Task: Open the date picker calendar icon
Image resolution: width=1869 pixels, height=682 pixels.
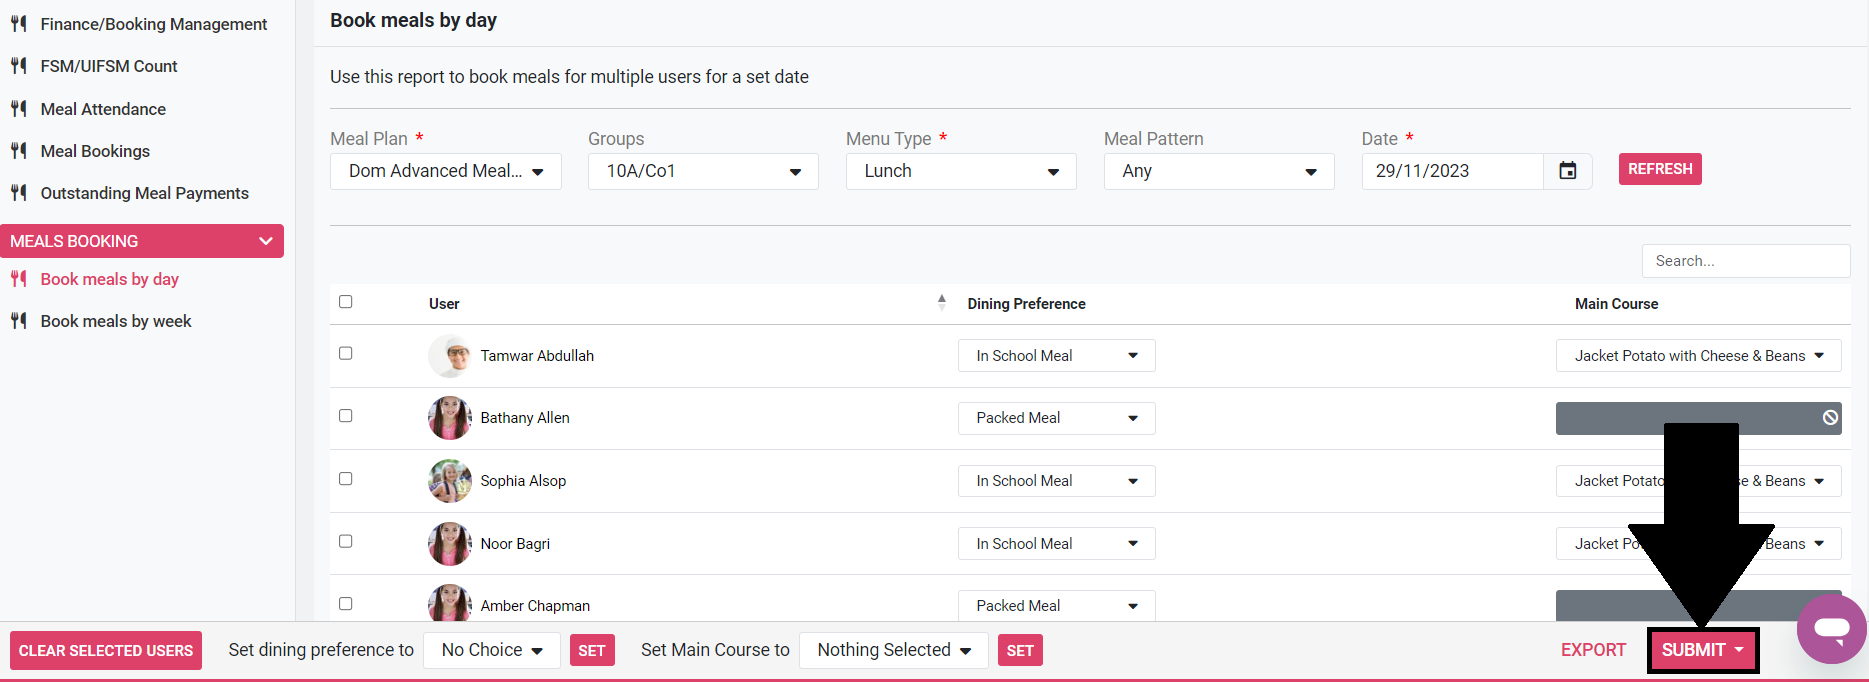Action: click(1567, 171)
